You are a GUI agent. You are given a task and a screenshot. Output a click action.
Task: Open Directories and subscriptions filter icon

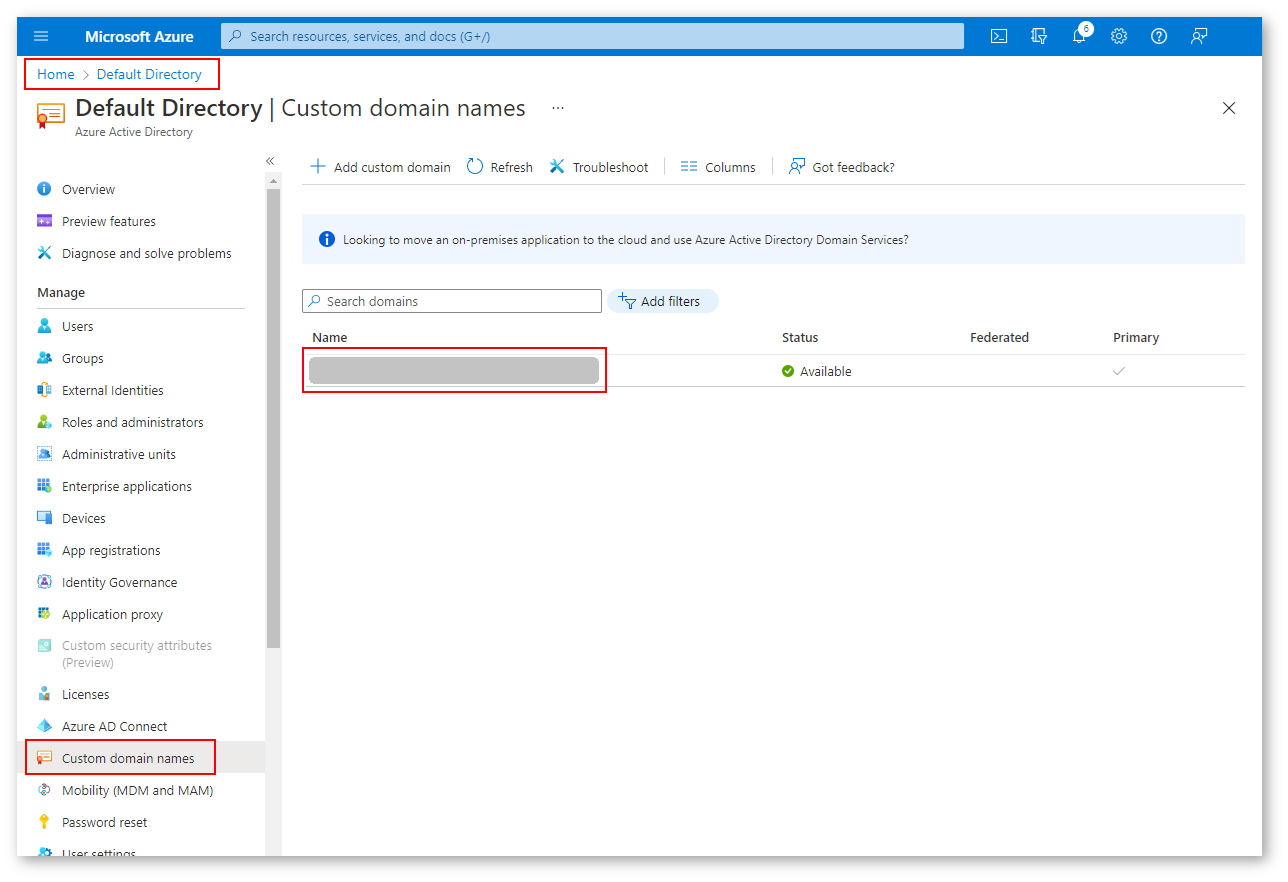1039,36
